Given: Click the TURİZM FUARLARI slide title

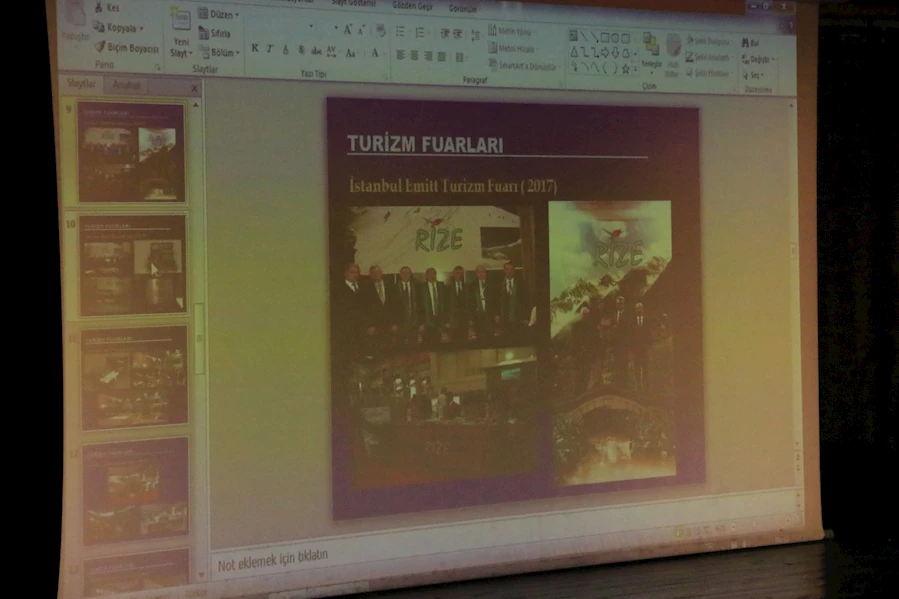Looking at the screenshot, I should pos(425,144).
